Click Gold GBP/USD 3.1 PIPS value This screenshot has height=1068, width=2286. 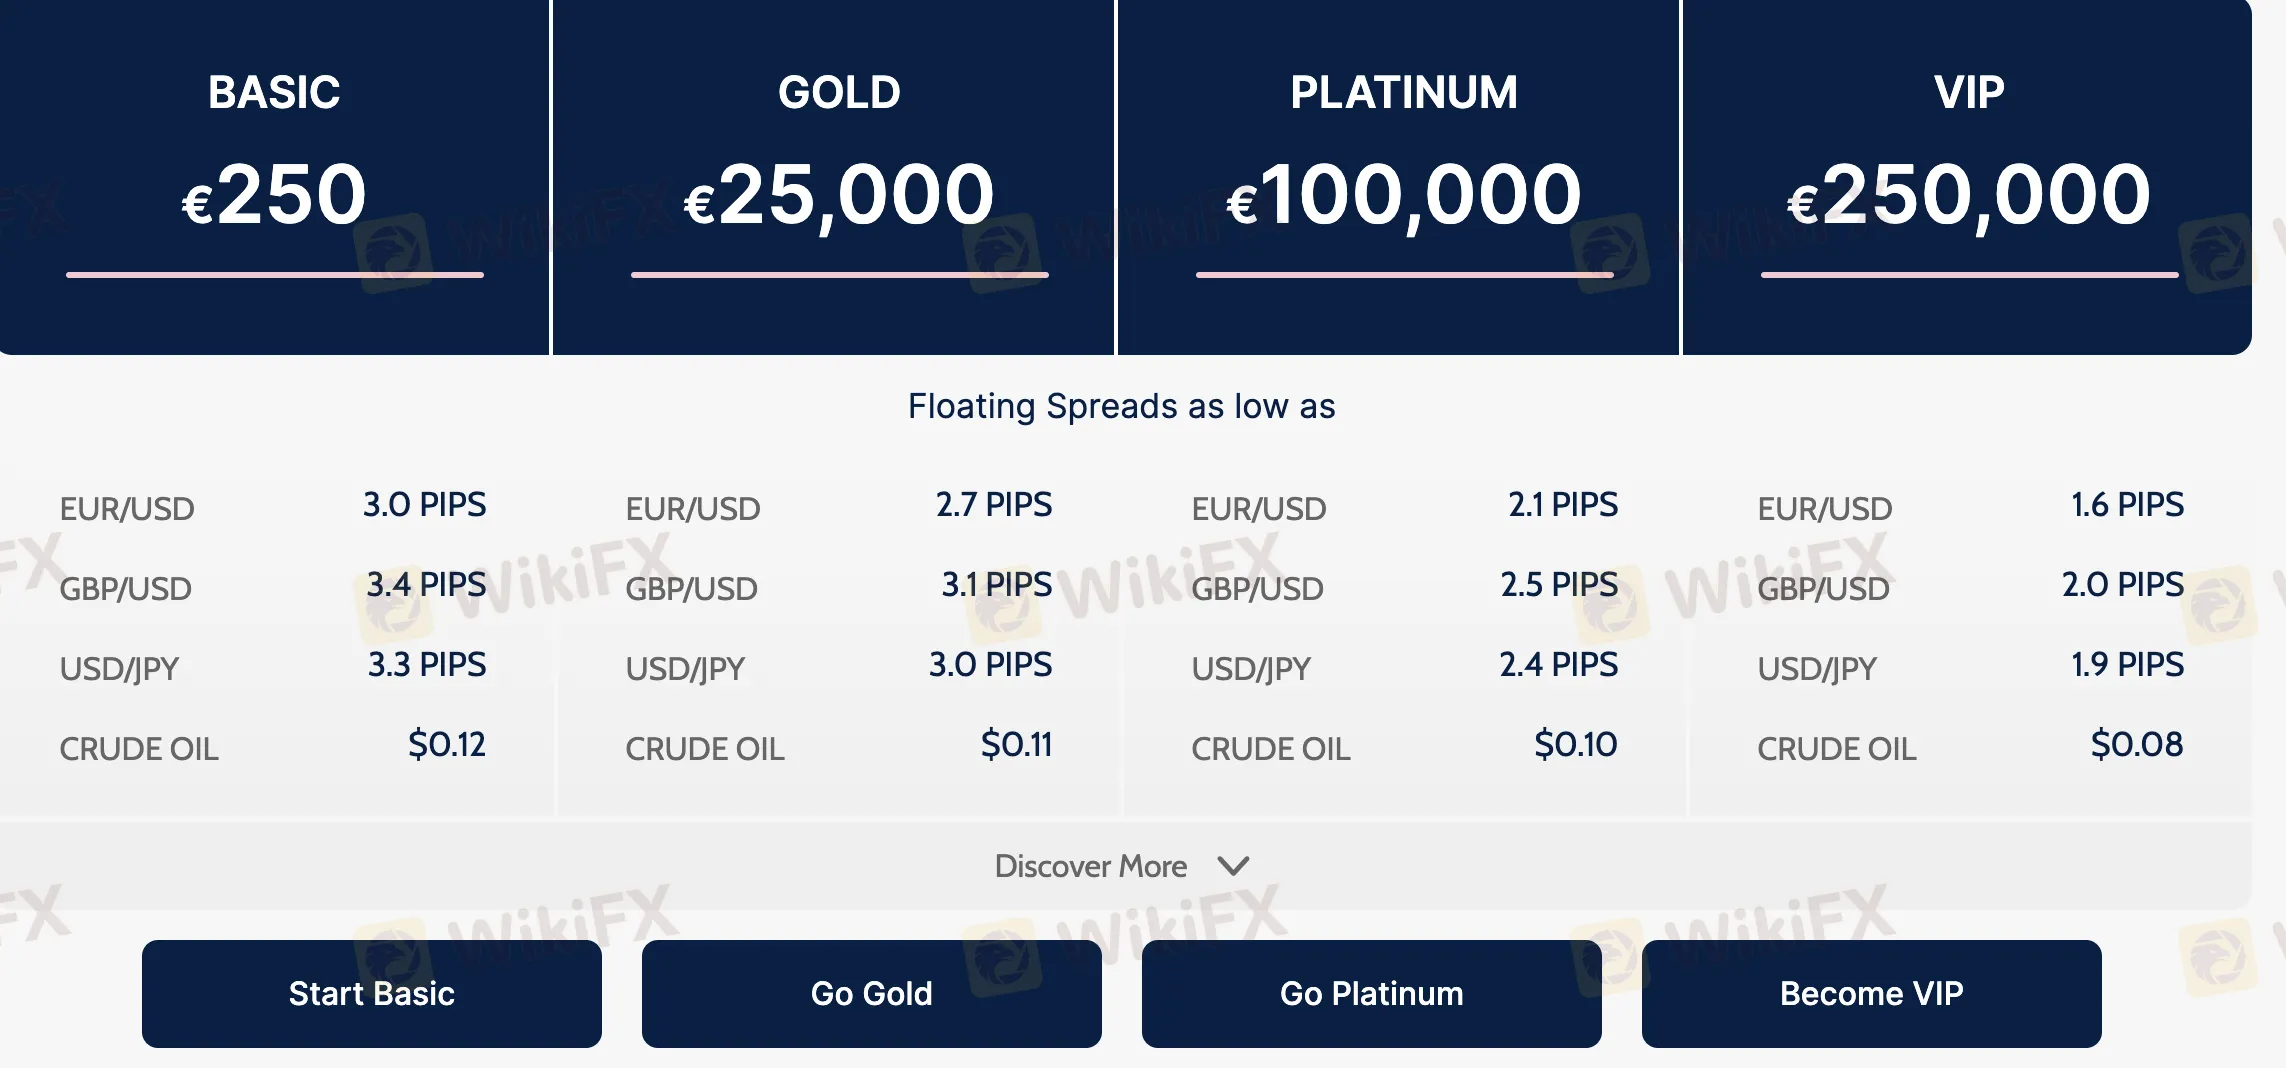pos(997,584)
